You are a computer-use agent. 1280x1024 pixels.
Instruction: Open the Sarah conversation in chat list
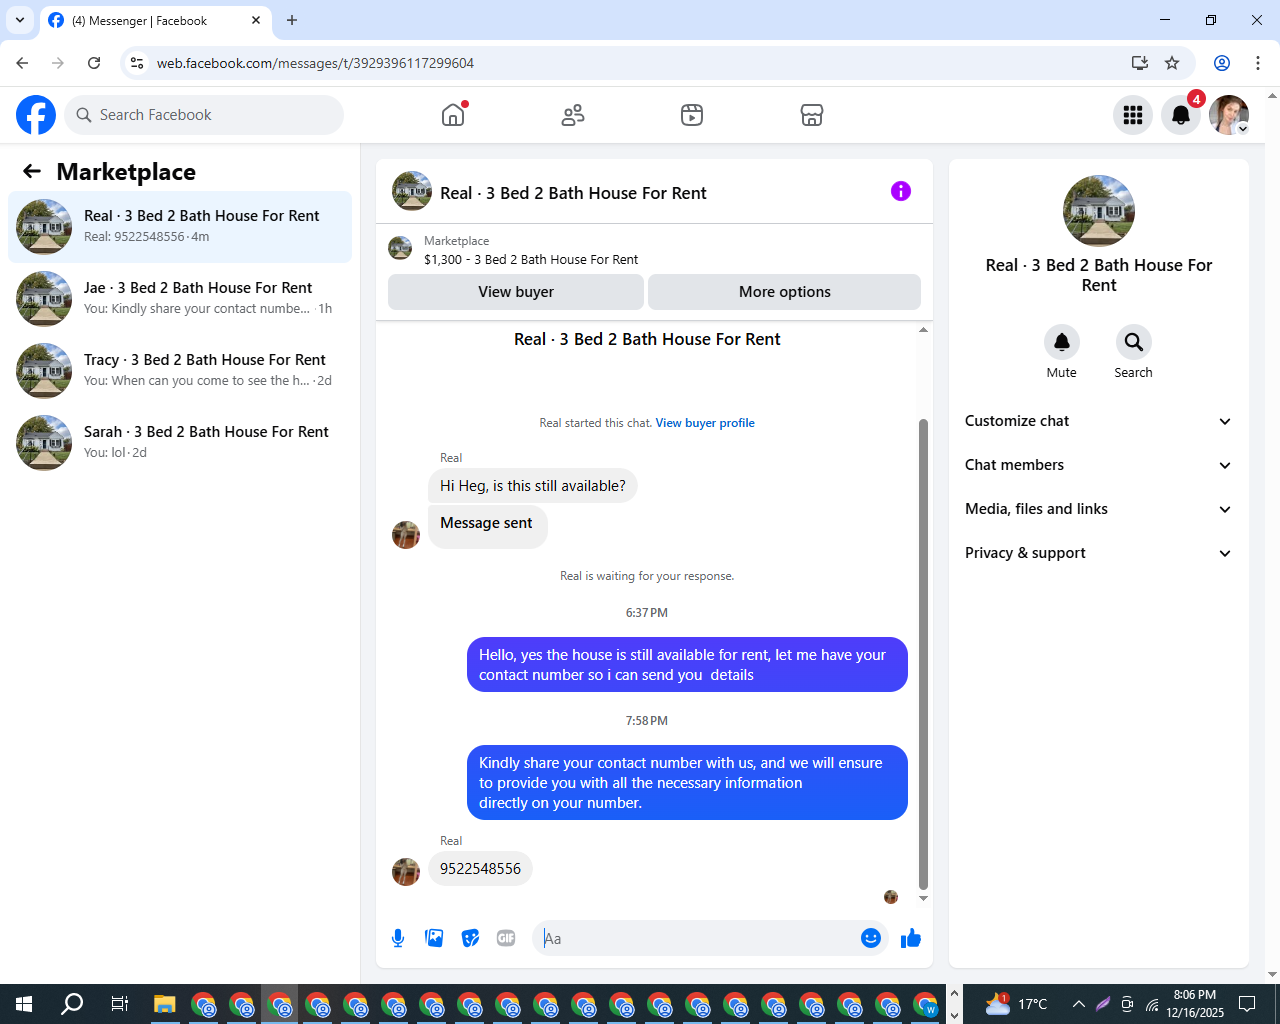(x=180, y=443)
